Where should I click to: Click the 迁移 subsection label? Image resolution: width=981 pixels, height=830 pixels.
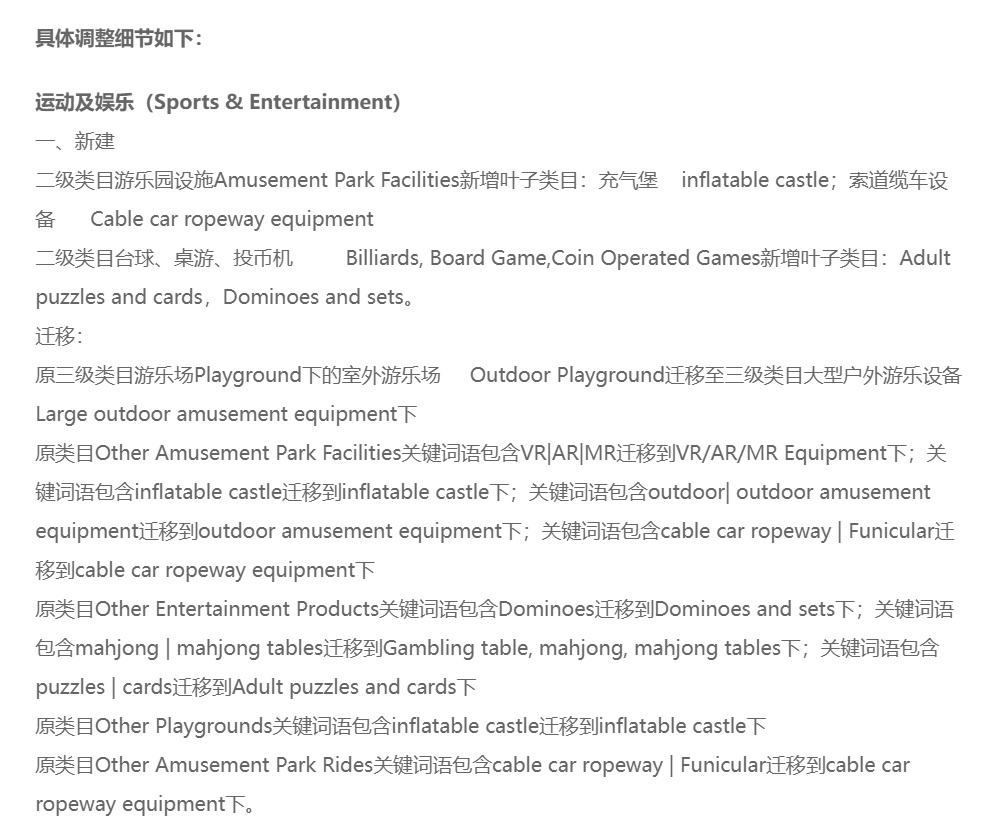[x=59, y=336]
